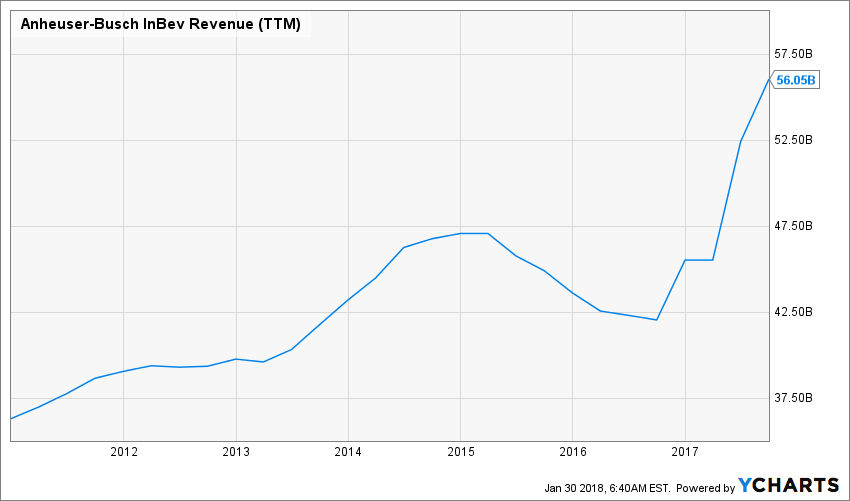The image size is (850, 501).
Task: Click the Powered by text
Action: coord(706,487)
